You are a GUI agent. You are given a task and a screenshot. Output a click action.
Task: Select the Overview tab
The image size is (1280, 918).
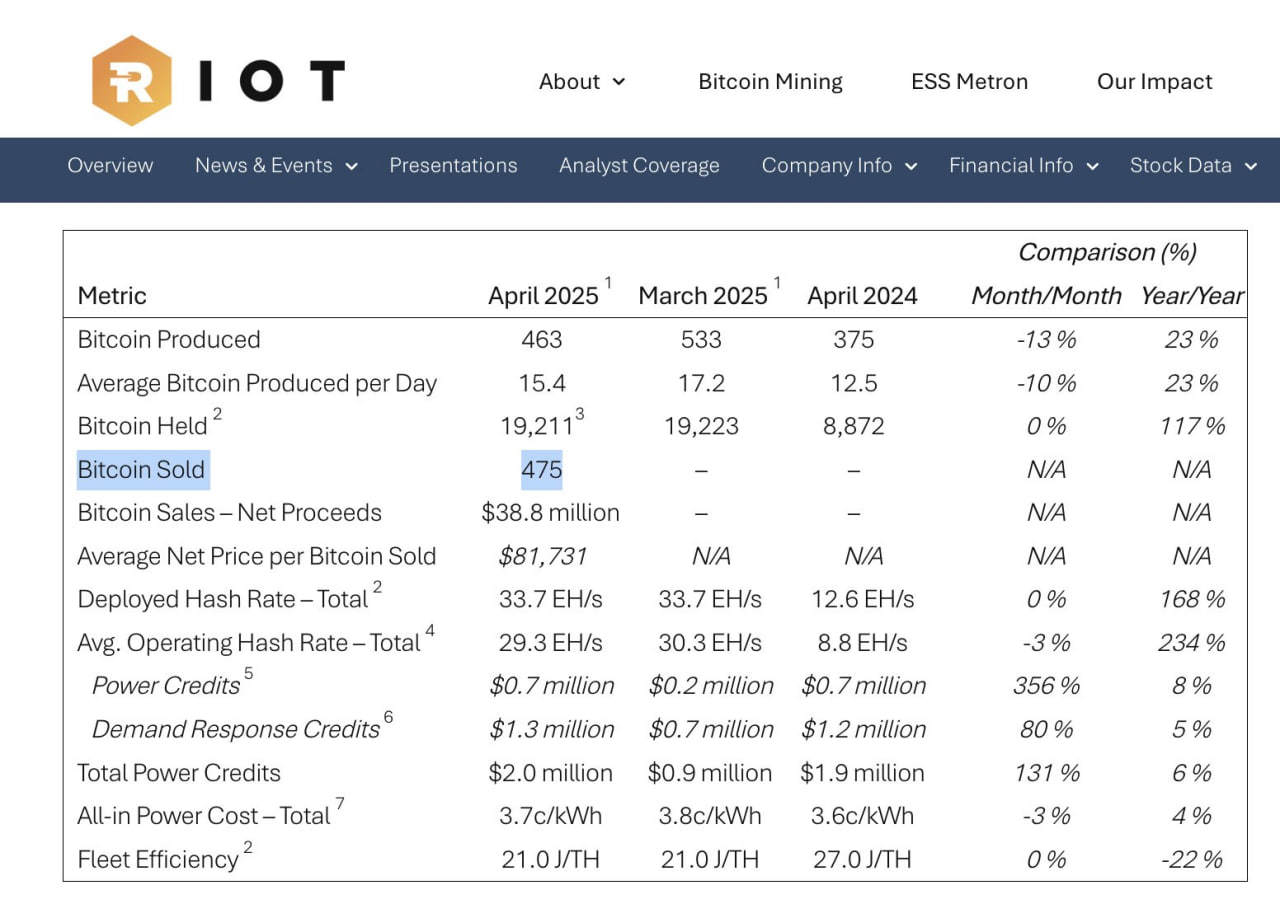click(110, 166)
